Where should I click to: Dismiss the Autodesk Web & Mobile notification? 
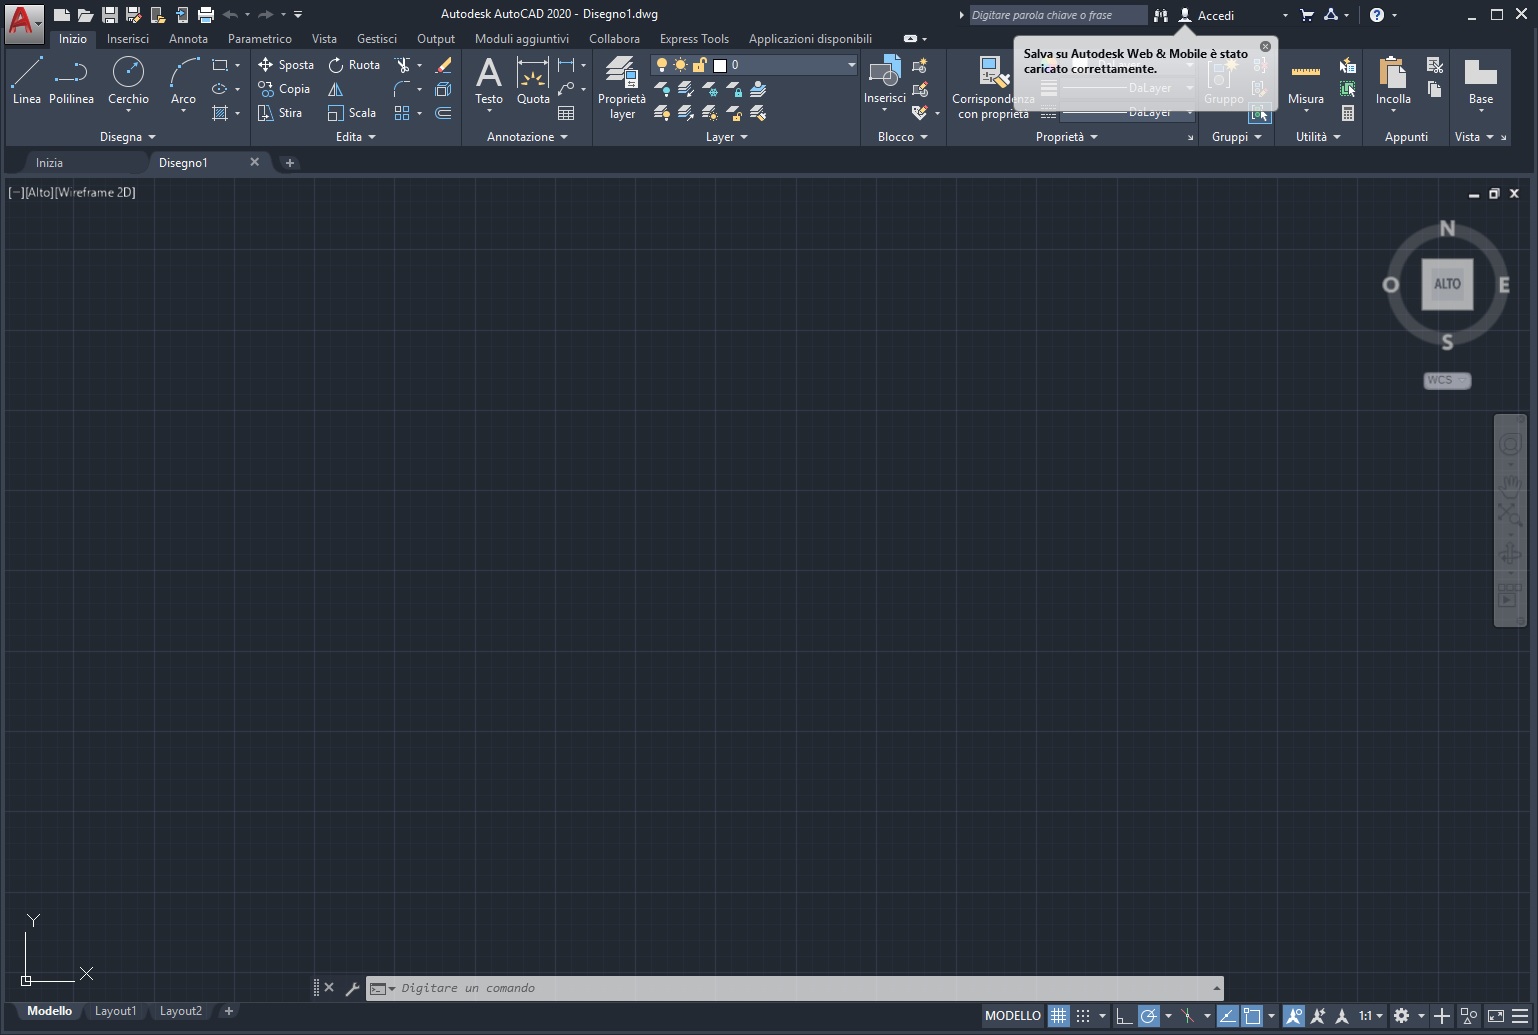[1265, 47]
